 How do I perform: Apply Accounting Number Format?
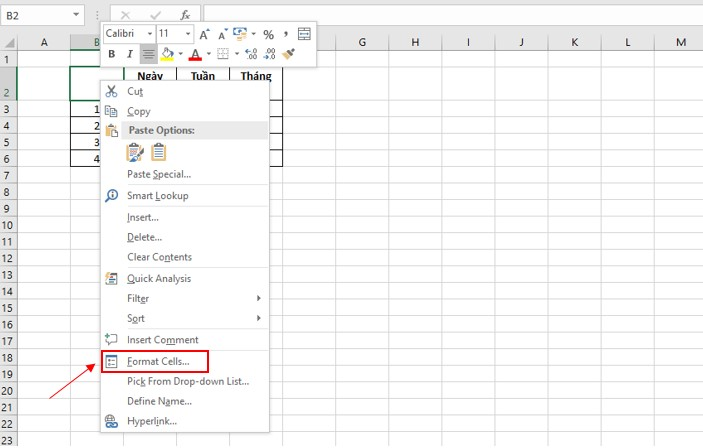tap(240, 34)
